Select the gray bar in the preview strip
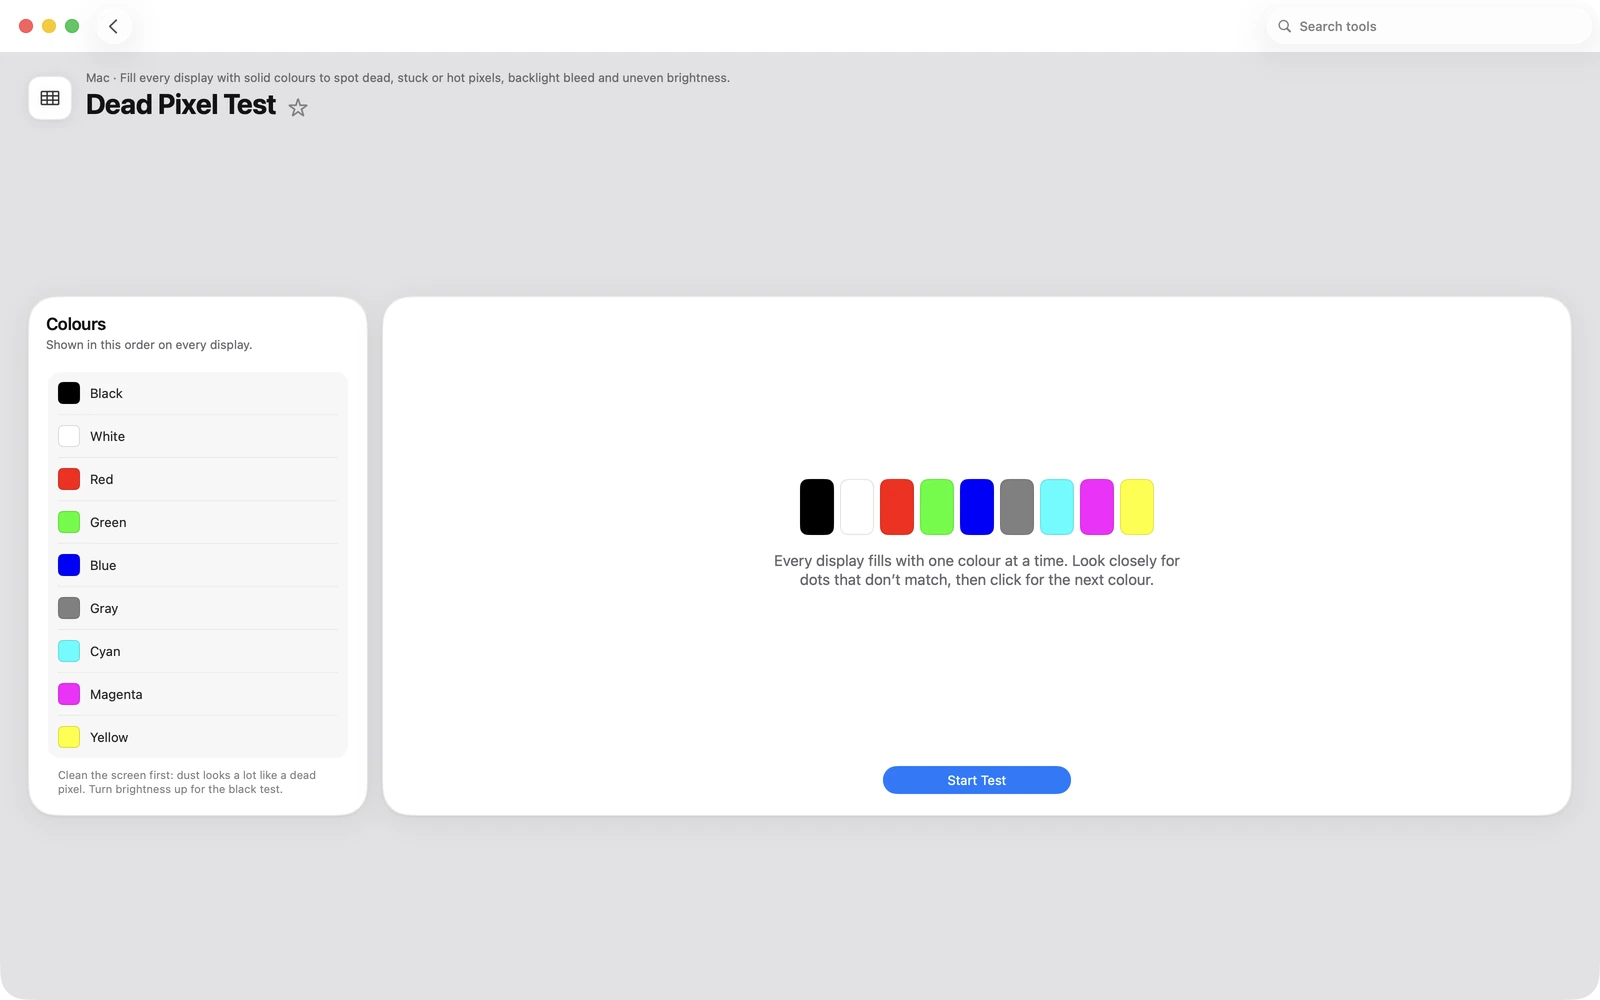Screen dimensions: 1600x1000 [1017, 507]
